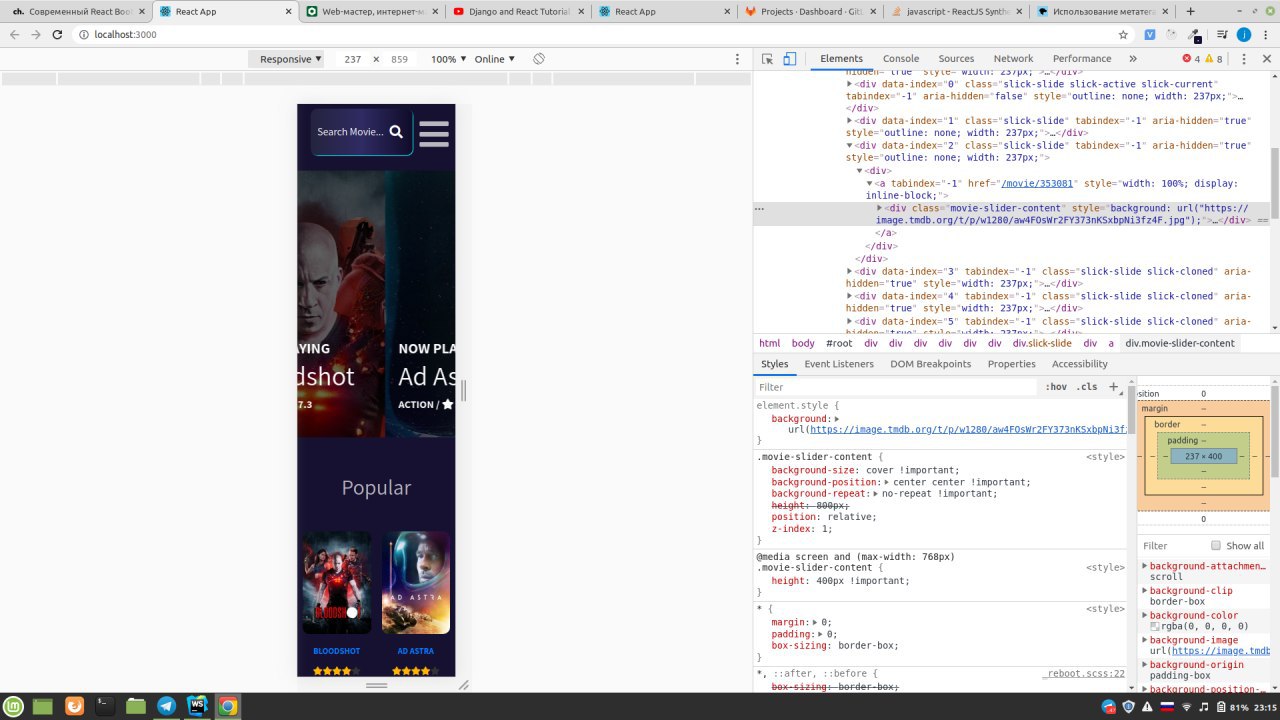1280x720 pixels.
Task: Expand the background-color computed property
Action: (x=1145, y=616)
